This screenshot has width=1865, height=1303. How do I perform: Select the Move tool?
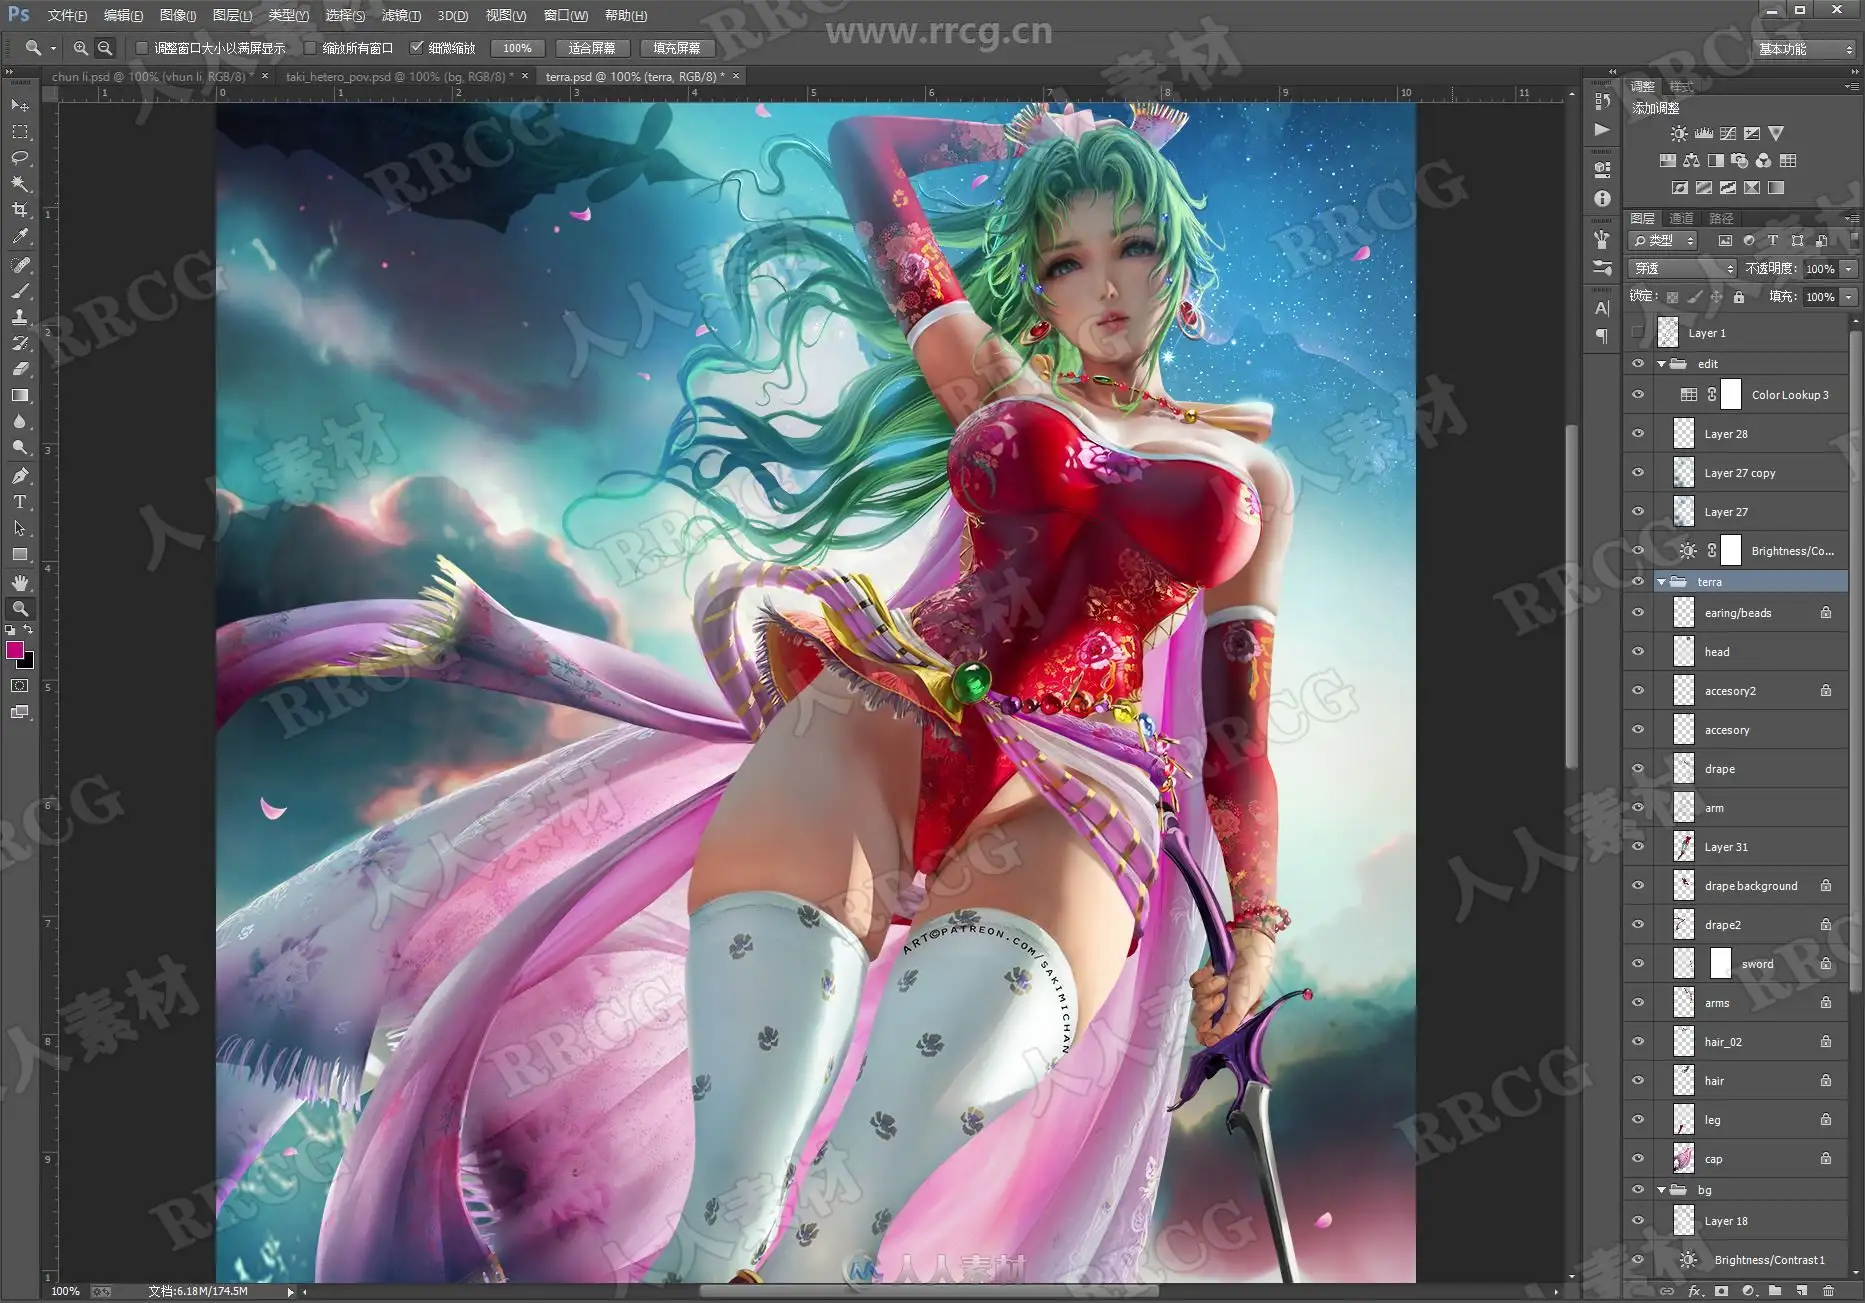[x=19, y=105]
